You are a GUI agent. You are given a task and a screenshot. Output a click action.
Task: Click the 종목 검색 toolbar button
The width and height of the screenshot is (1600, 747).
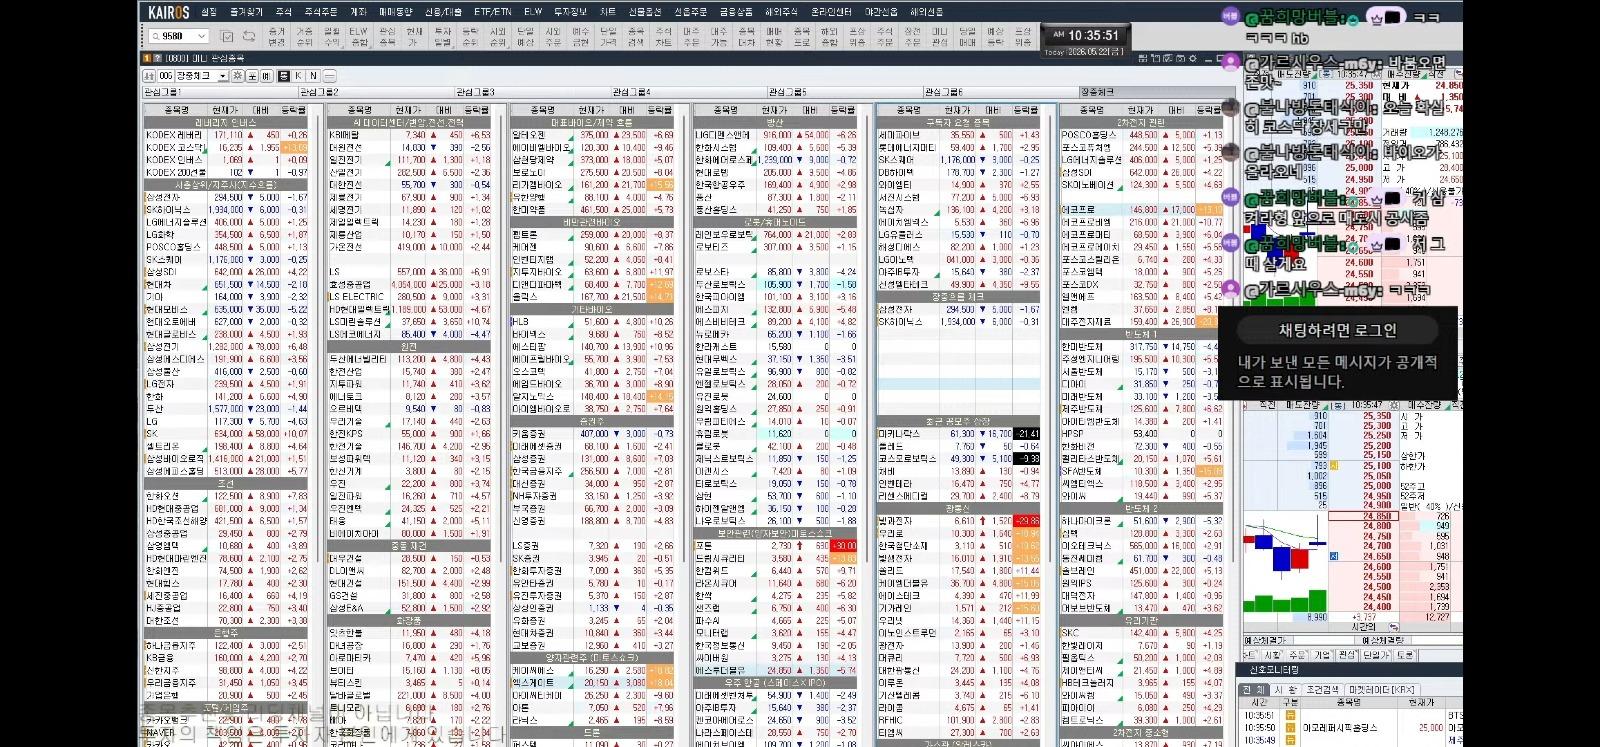(636, 37)
